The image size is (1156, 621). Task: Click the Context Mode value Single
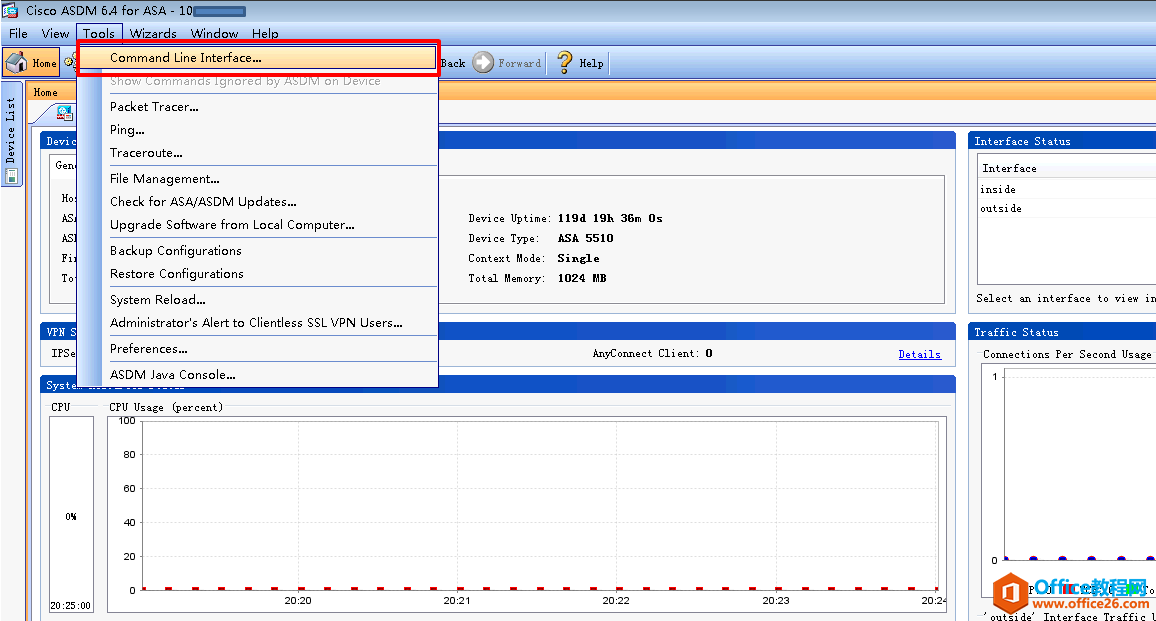point(578,258)
